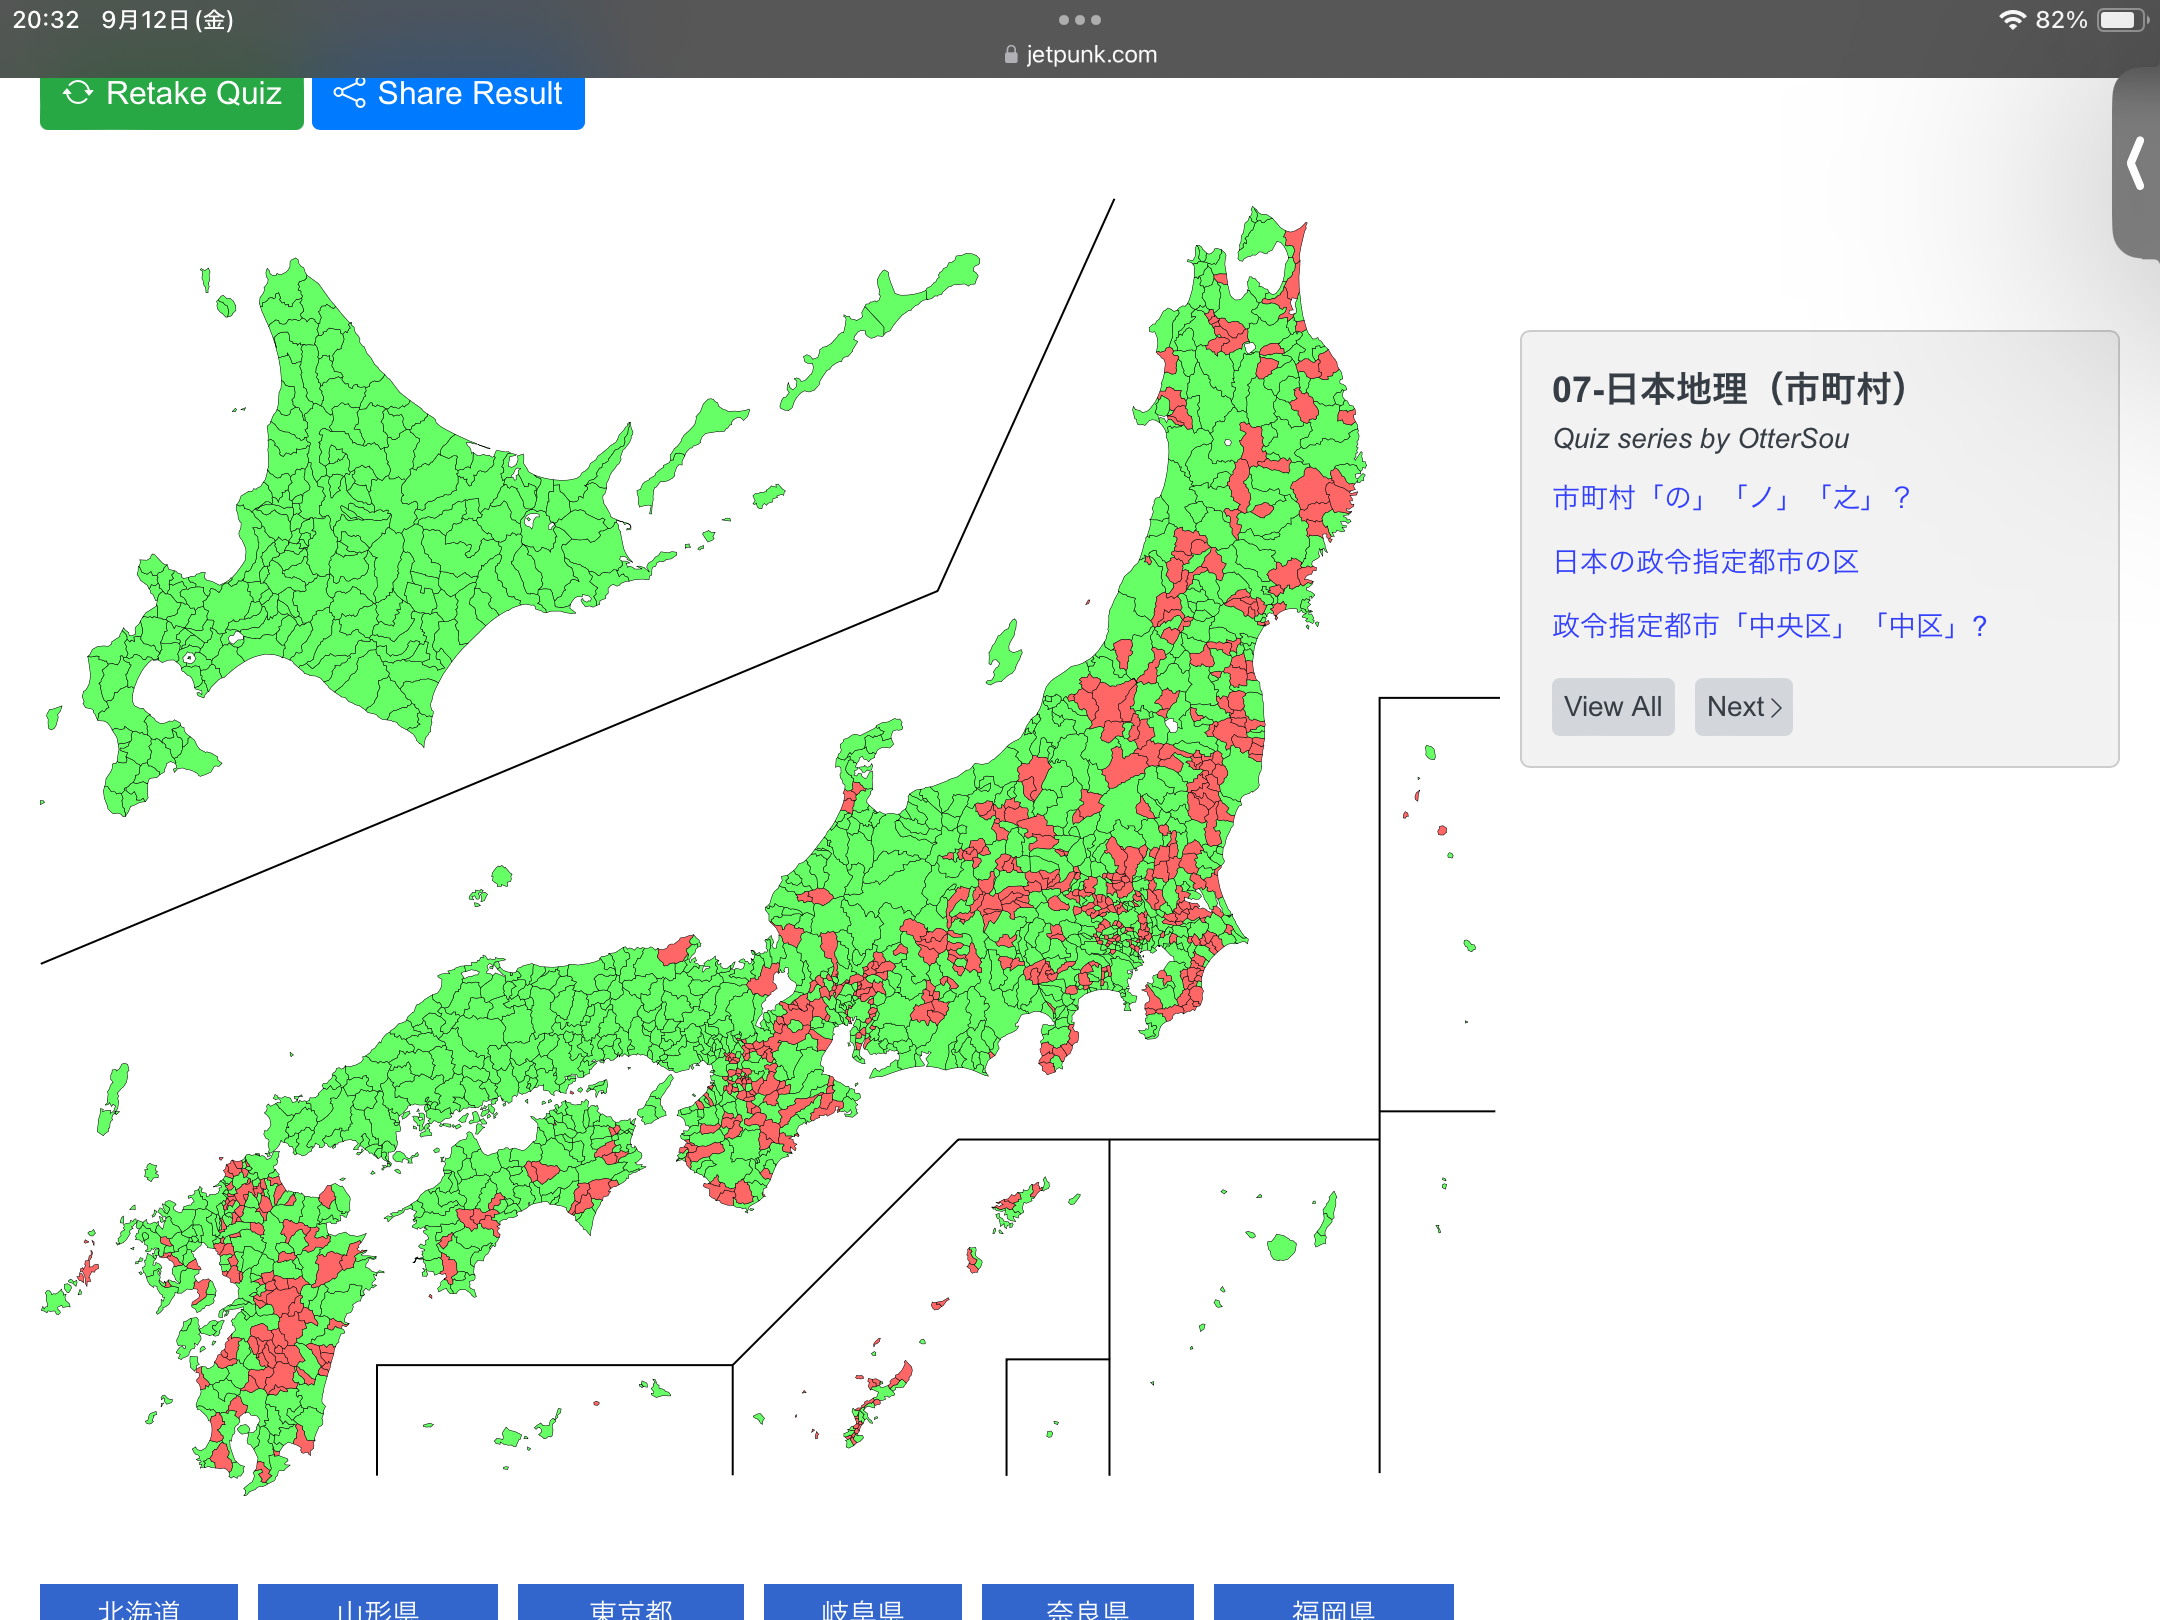
Task: Click the View All button
Action: 1612,707
